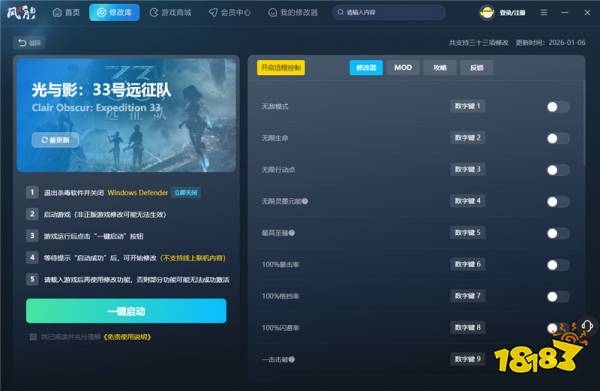This screenshot has height=391, width=600.
Task: Click the update button on game banner
Action: point(55,140)
